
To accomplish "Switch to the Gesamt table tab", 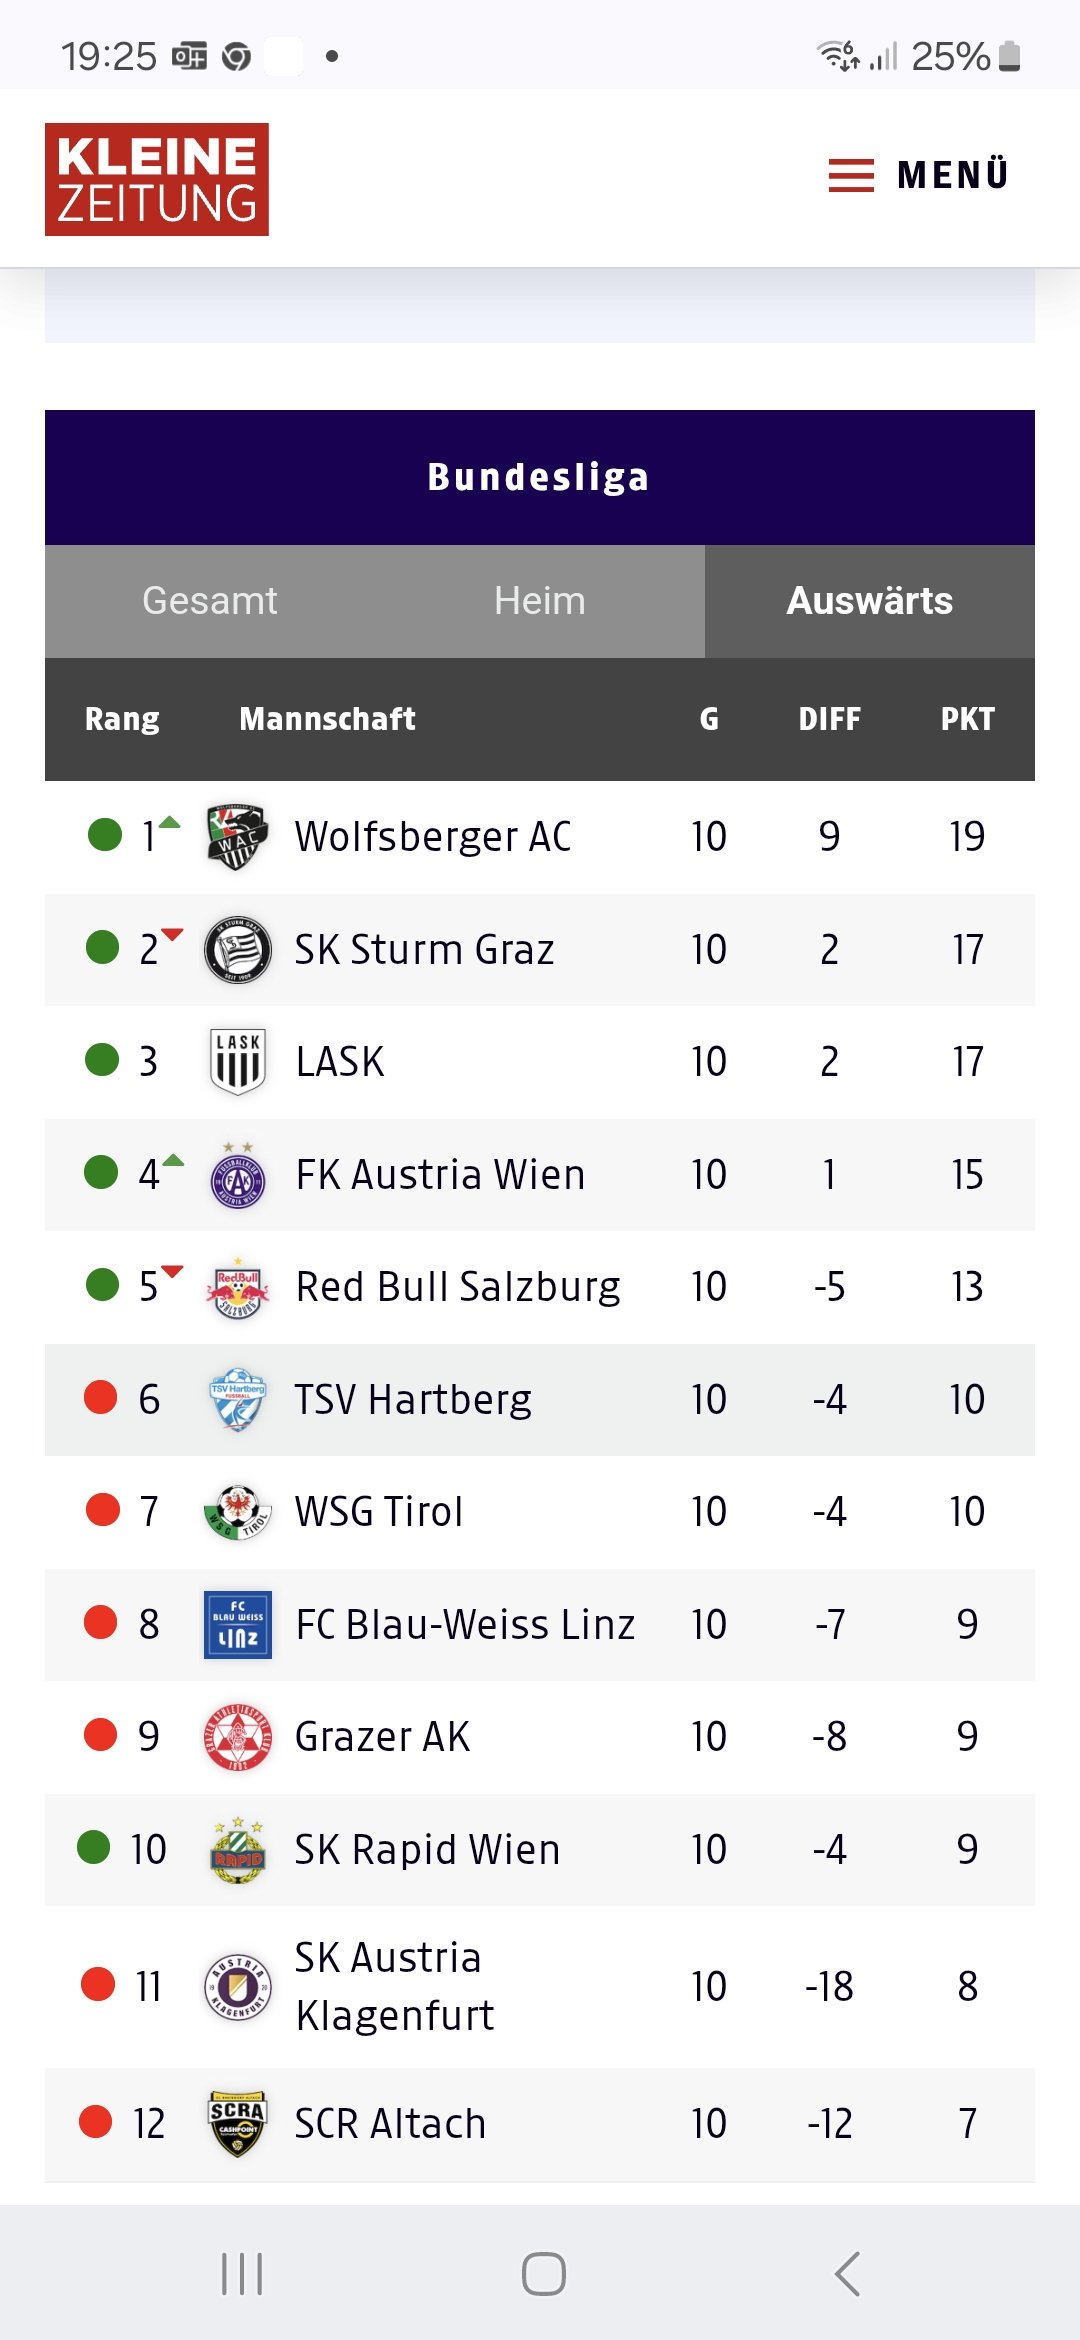I will (x=210, y=601).
